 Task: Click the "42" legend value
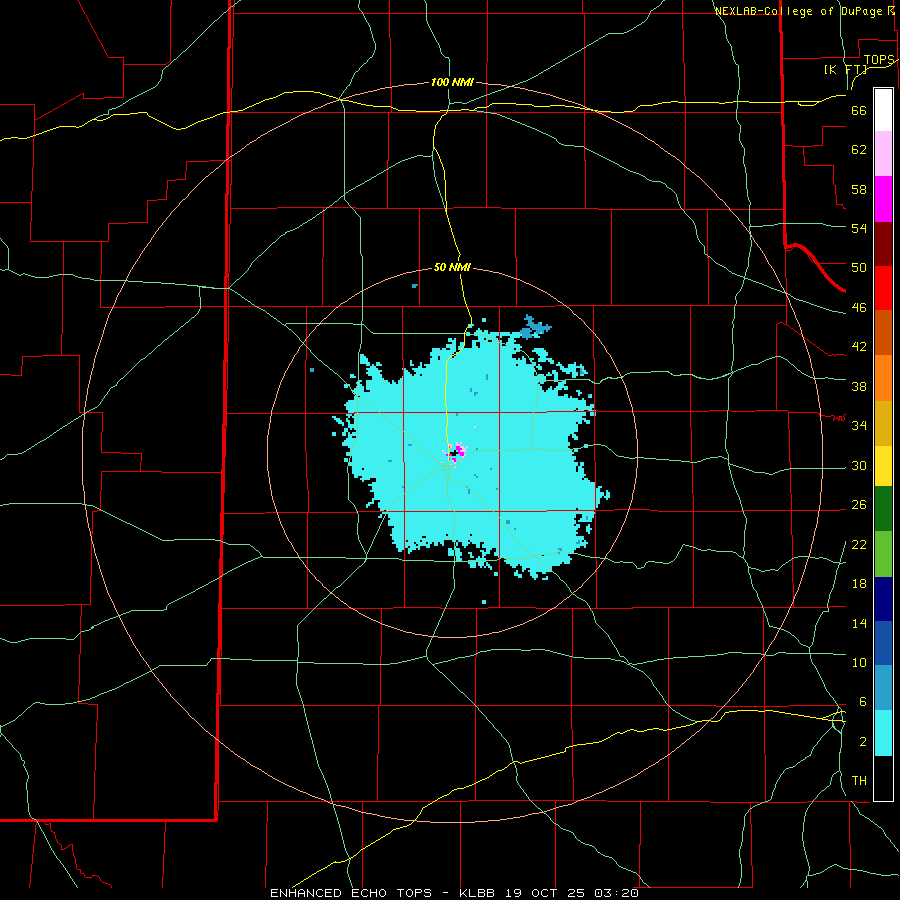pos(859,347)
